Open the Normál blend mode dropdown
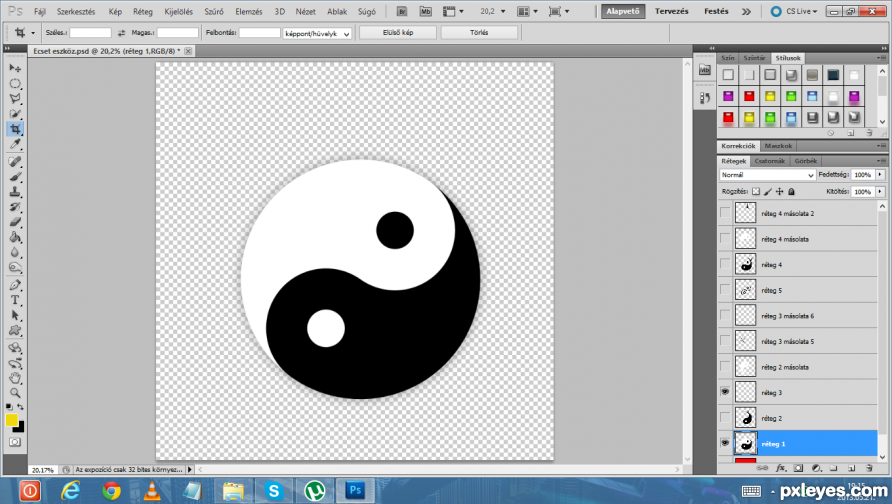Viewport: 892px width, 504px height. click(x=767, y=175)
